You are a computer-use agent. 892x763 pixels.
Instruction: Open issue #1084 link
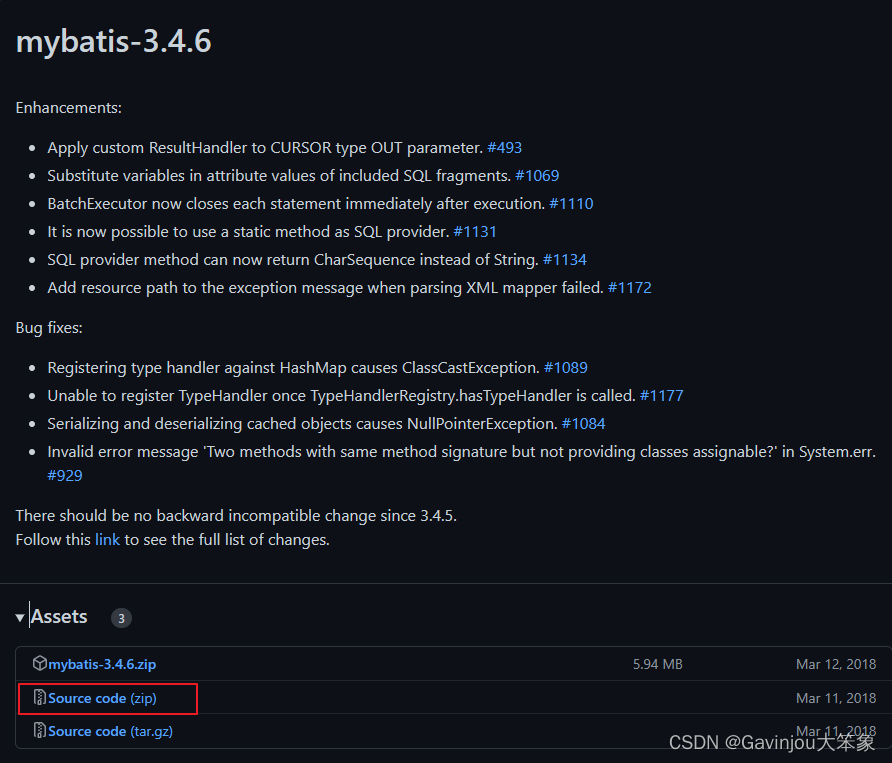[584, 424]
